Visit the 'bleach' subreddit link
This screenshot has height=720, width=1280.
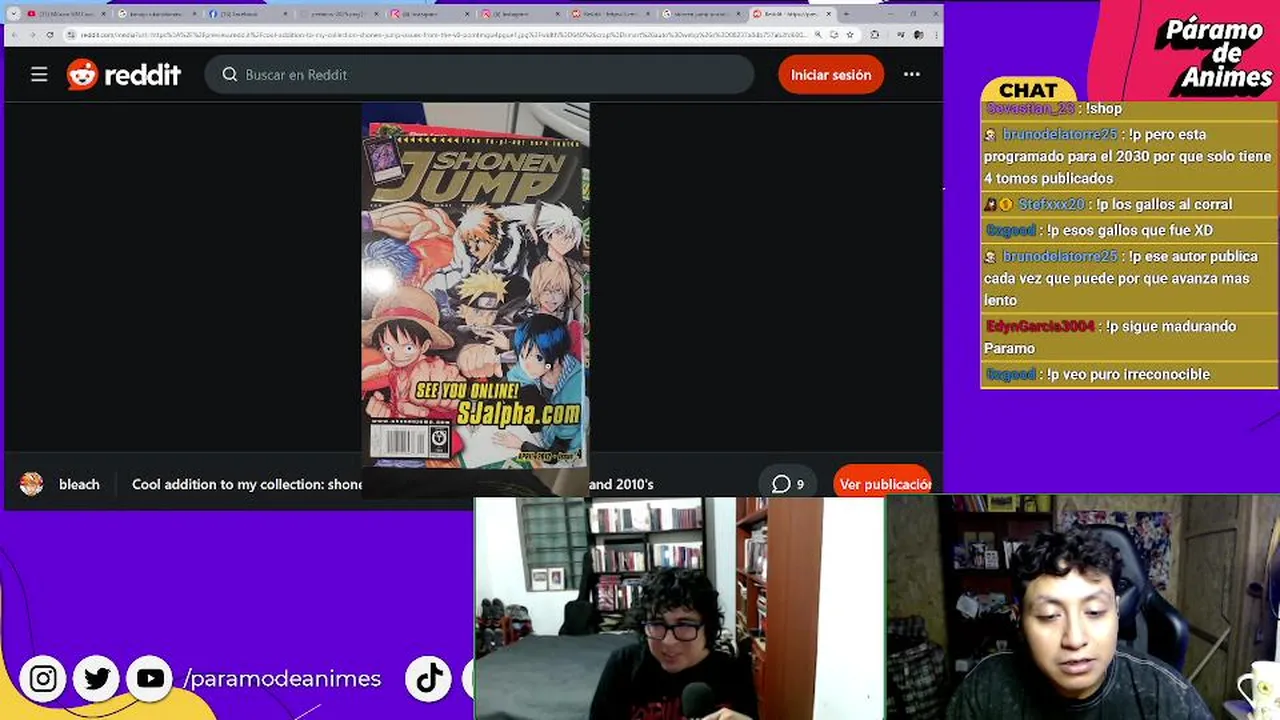pos(79,484)
